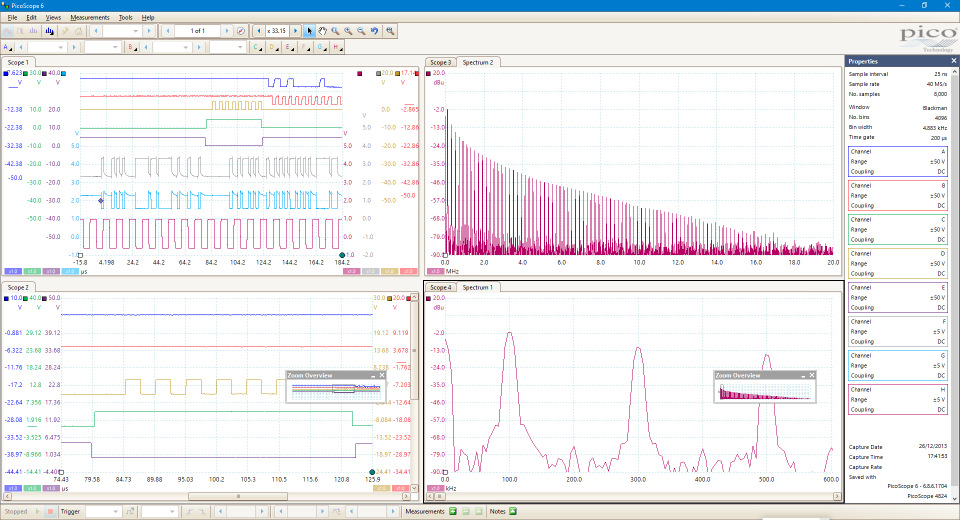Image resolution: width=960 pixels, height=520 pixels.
Task: Increase the x 33.15 zoom factor
Action: 296,31
